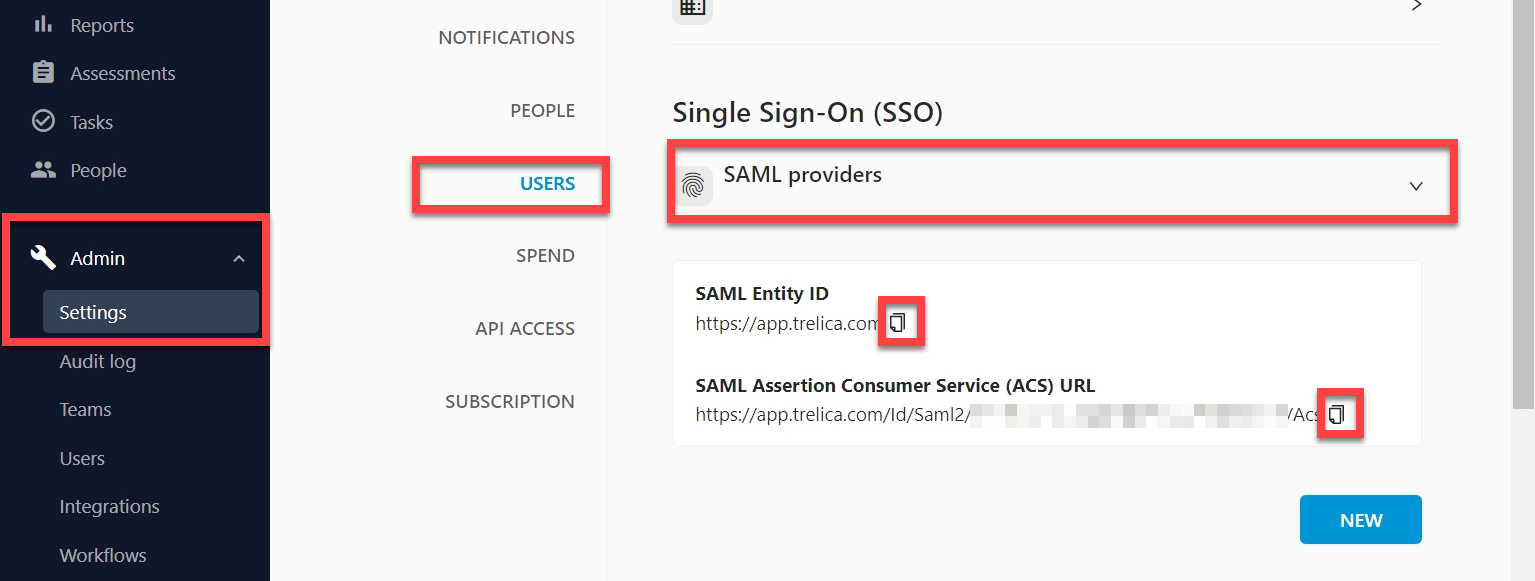
Task: Go to the Subscription tab
Action: tap(510, 402)
